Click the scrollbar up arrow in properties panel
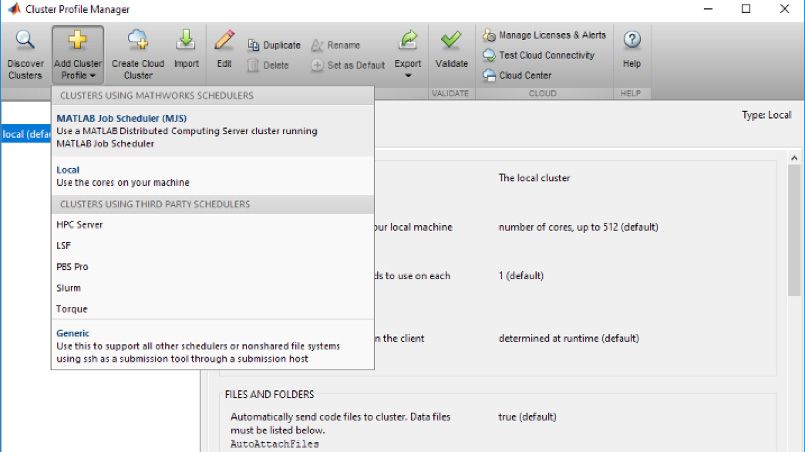 (x=796, y=158)
